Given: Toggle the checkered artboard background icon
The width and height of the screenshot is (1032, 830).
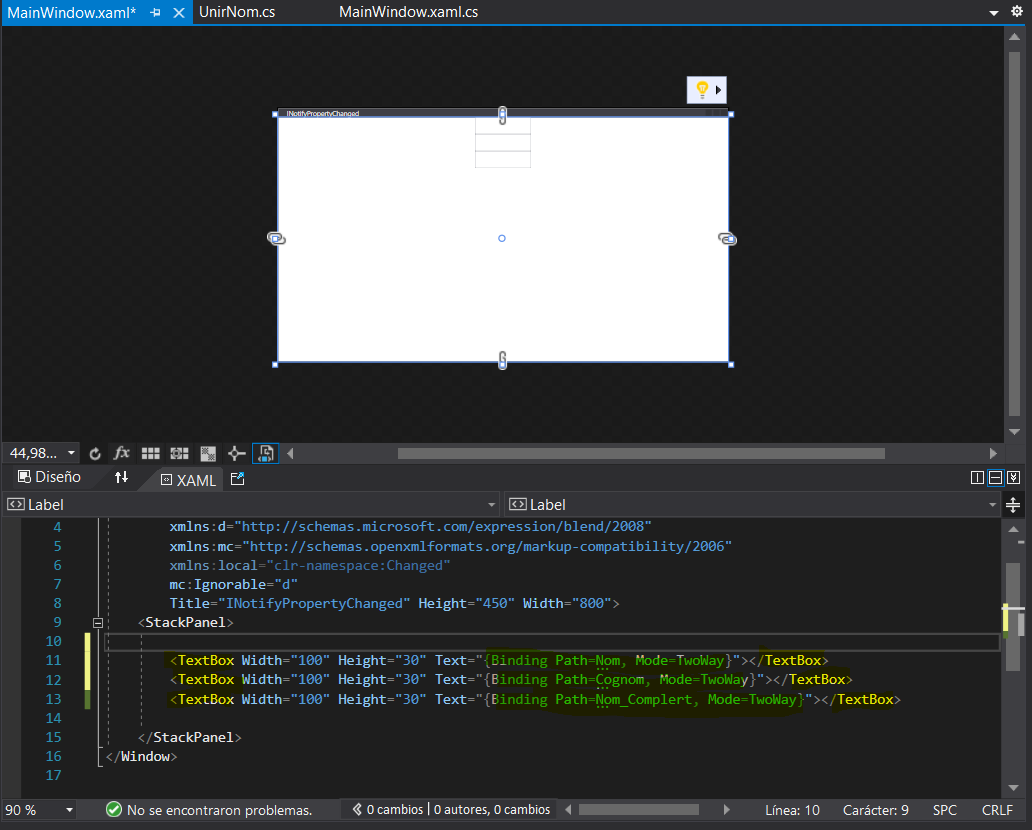Looking at the screenshot, I should [209, 453].
